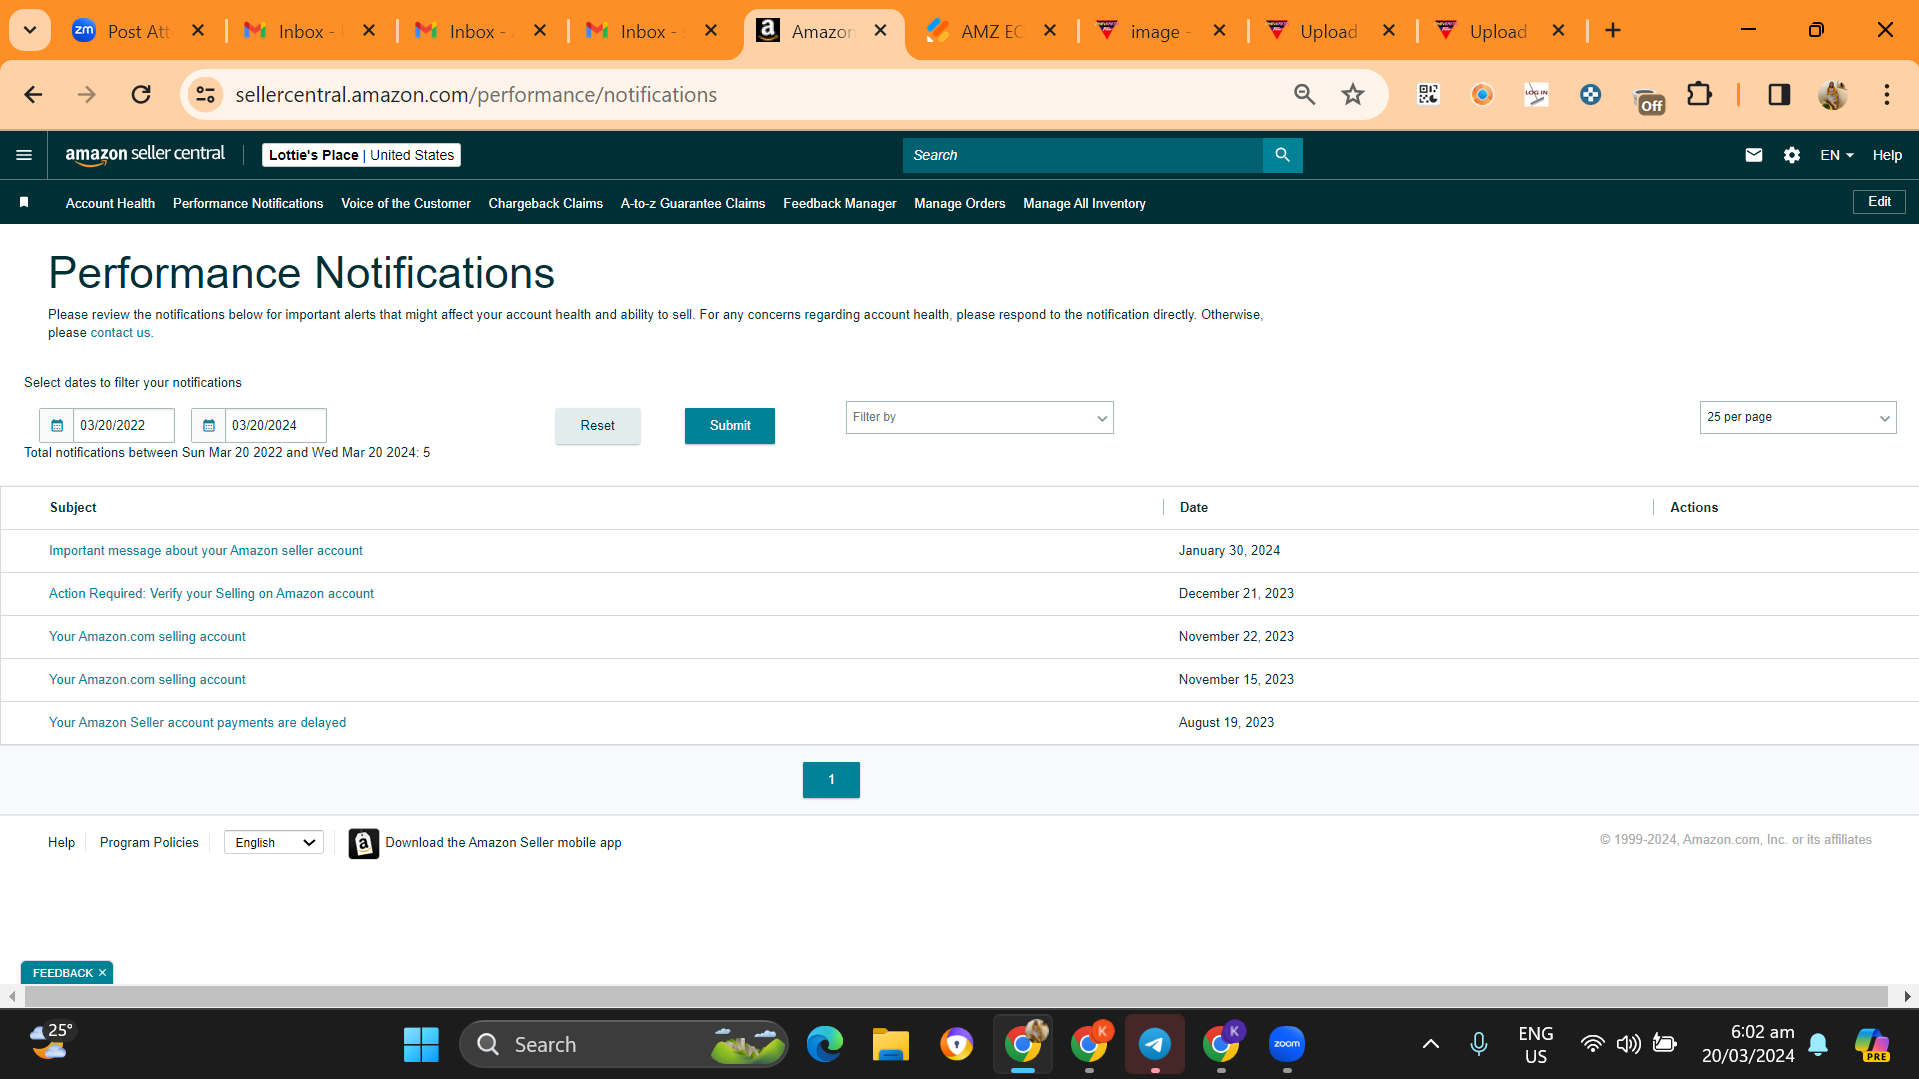Open the contact us link
Viewport: 1919px width, 1079px height.
click(120, 333)
